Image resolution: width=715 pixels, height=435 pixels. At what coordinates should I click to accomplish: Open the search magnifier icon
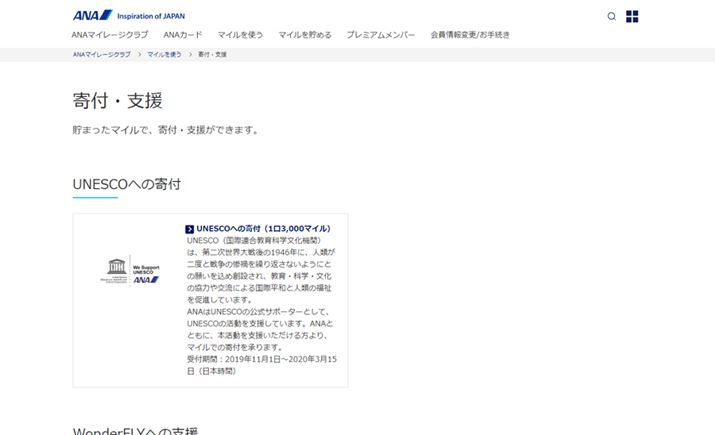click(x=611, y=16)
